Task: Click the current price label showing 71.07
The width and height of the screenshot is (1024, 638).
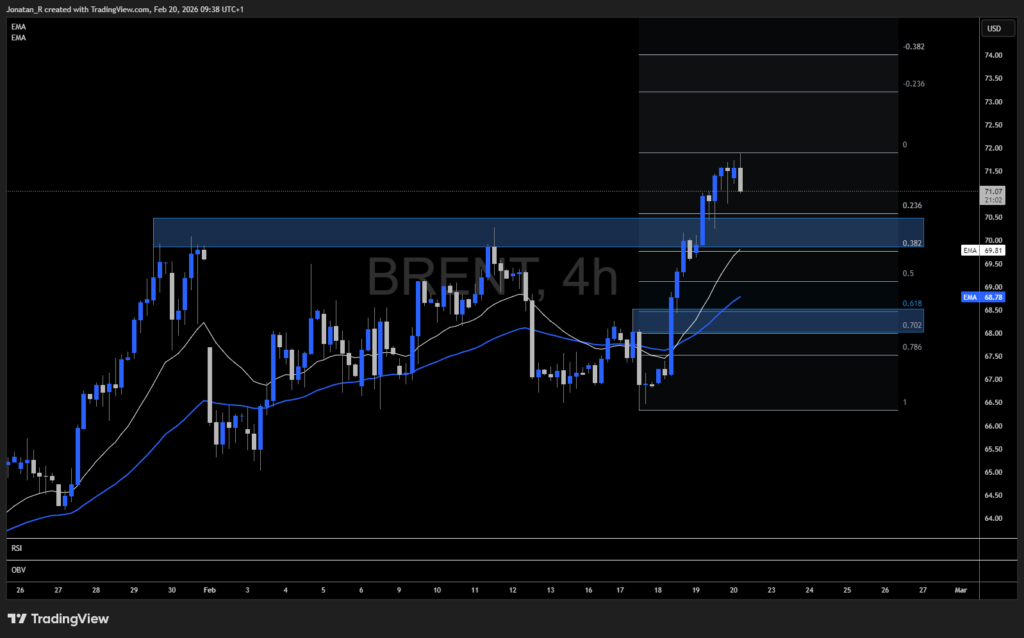Action: [993, 191]
